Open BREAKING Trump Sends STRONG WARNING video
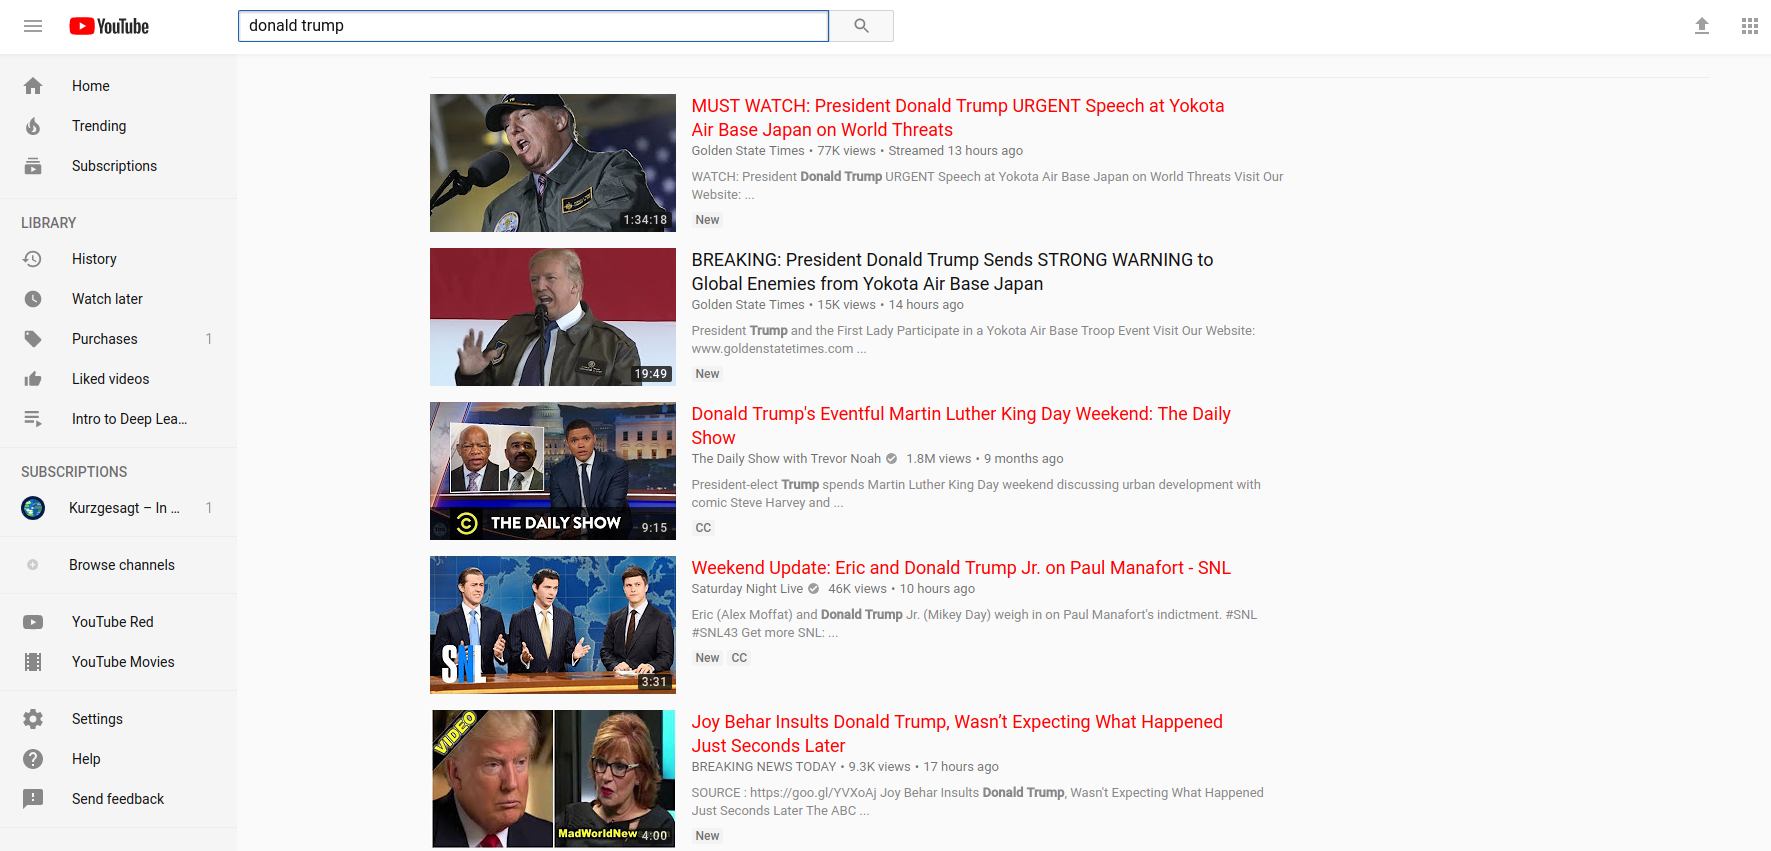This screenshot has height=851, width=1771. click(x=952, y=272)
